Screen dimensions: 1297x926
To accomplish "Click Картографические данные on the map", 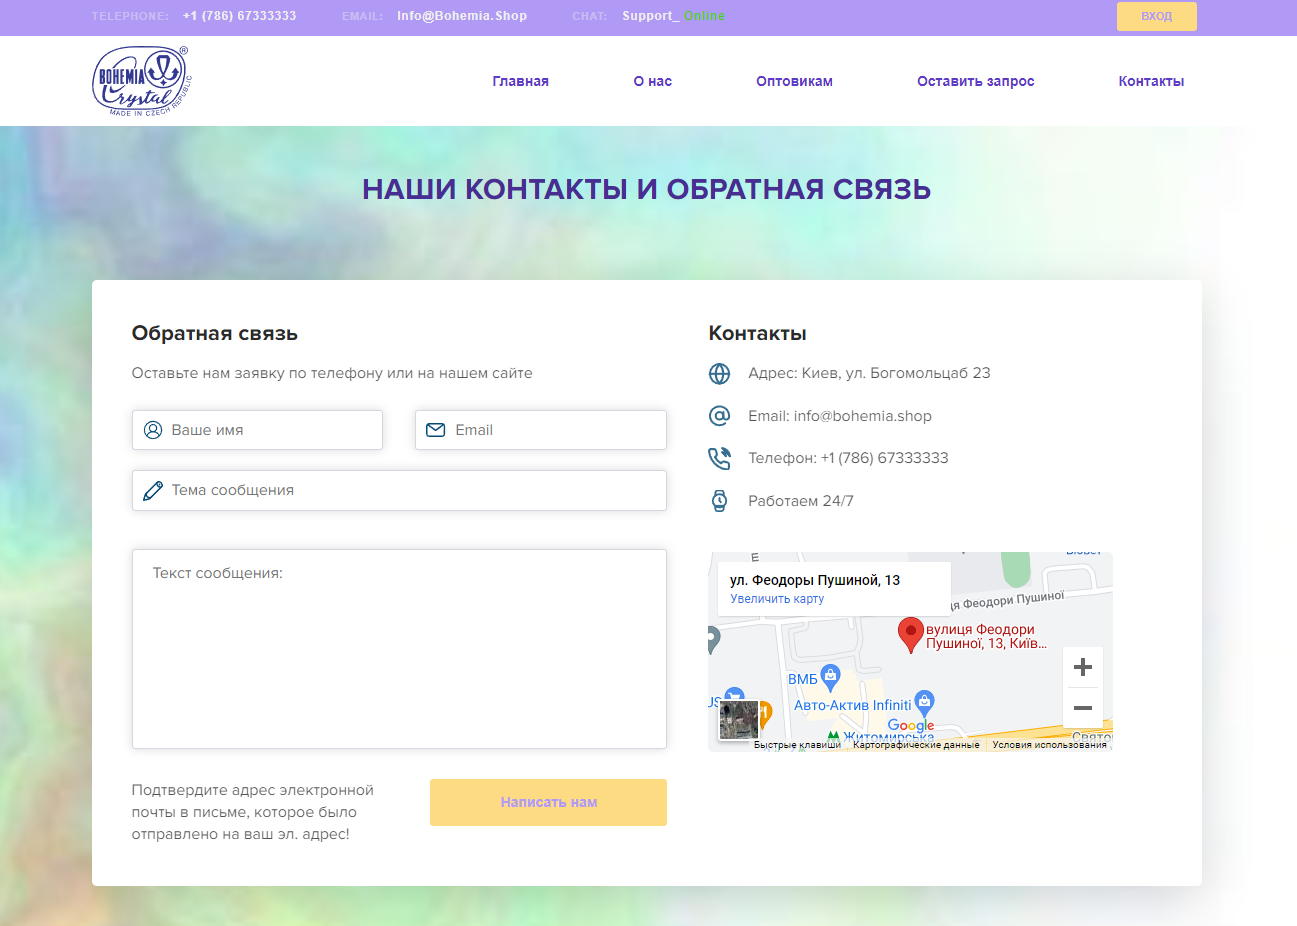I will (916, 745).
